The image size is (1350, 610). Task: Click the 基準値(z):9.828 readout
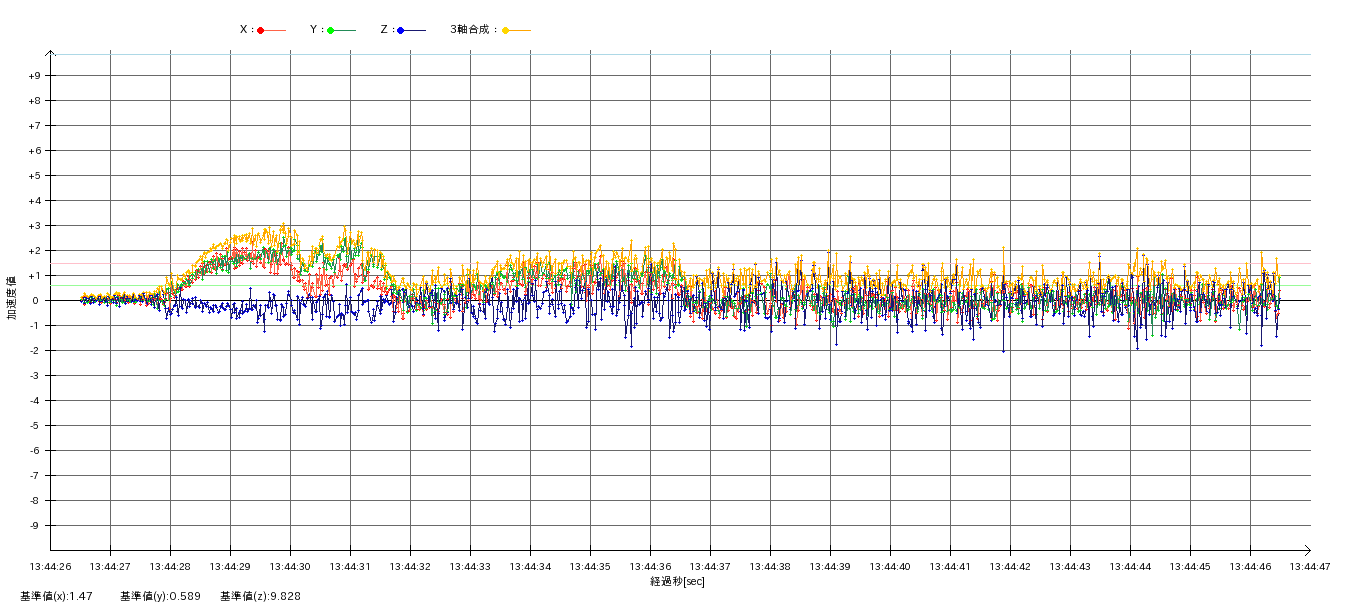click(260, 596)
